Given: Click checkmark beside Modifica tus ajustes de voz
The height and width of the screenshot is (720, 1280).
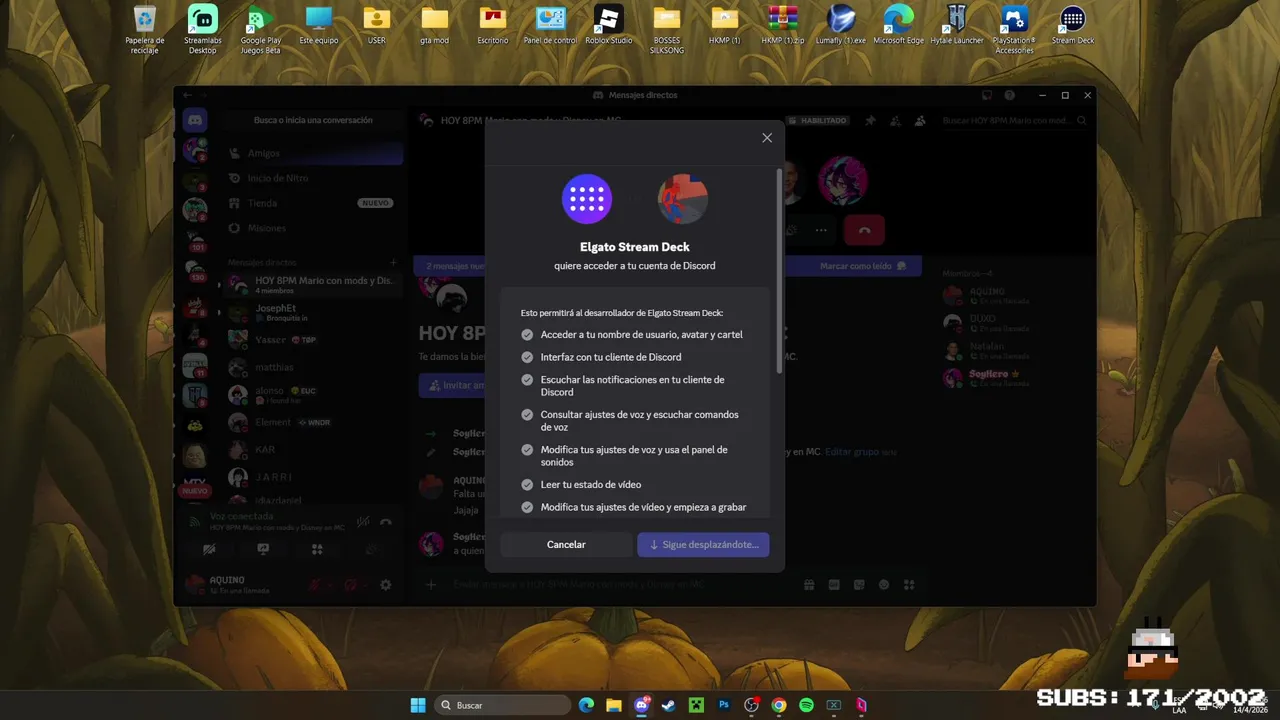Looking at the screenshot, I should pyautogui.click(x=527, y=450).
